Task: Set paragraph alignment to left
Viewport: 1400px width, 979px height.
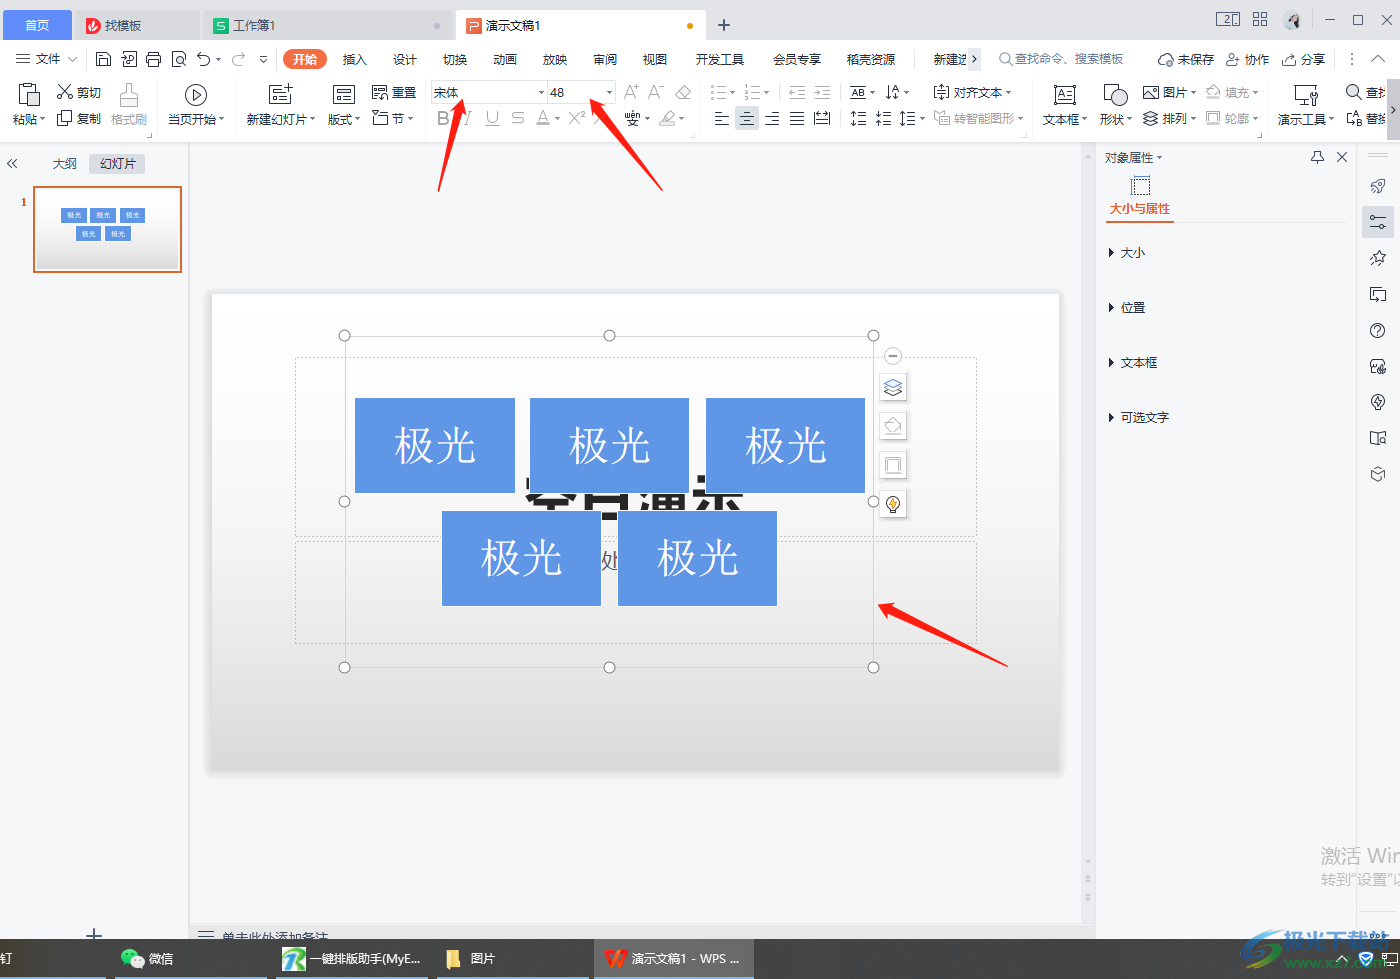Action: click(x=722, y=118)
